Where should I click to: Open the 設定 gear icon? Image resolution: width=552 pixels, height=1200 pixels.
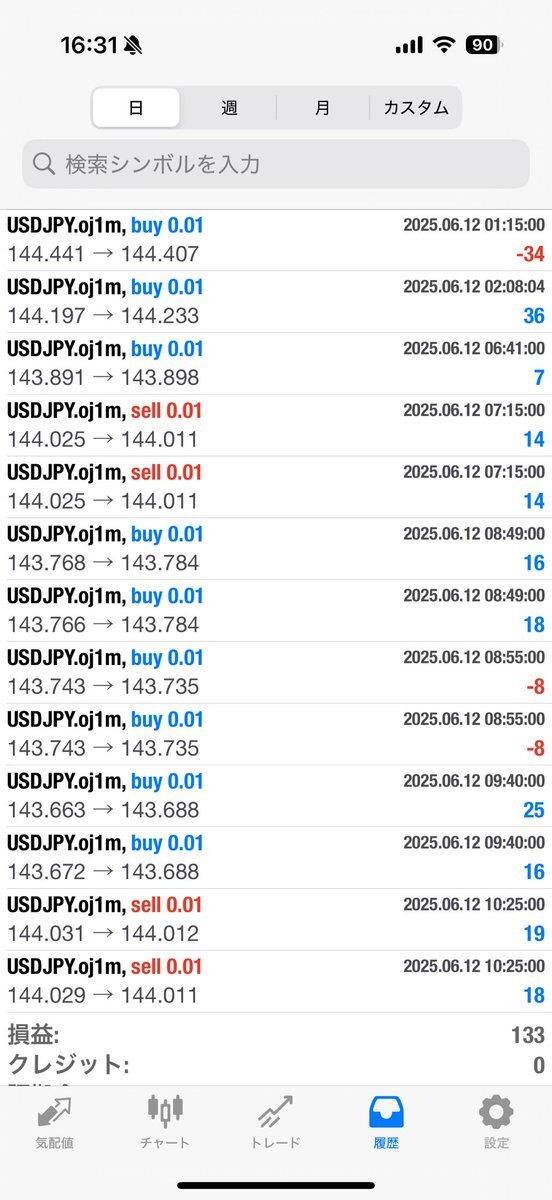(496, 1112)
